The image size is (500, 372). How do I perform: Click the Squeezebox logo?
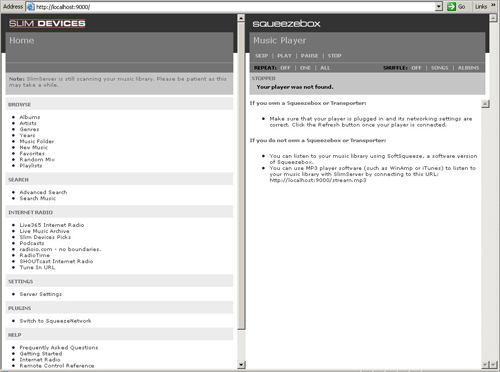pyautogui.click(x=286, y=24)
